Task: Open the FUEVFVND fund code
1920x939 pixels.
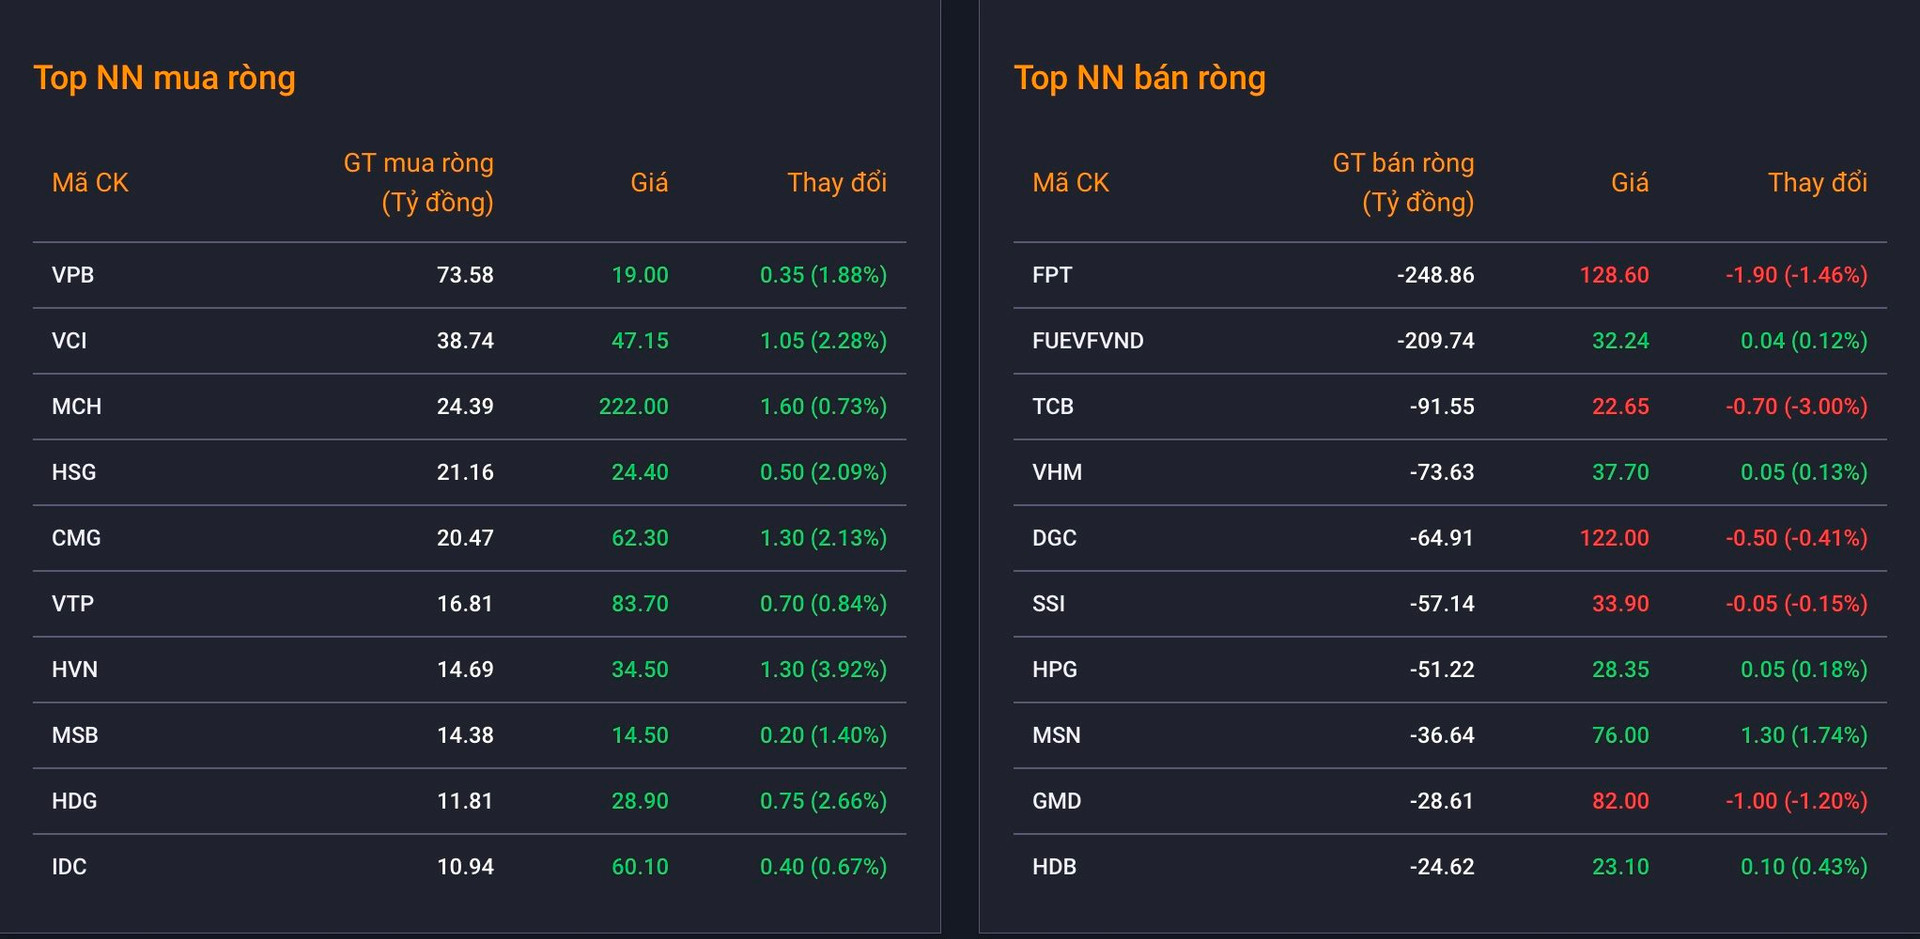Action: coord(1088,341)
